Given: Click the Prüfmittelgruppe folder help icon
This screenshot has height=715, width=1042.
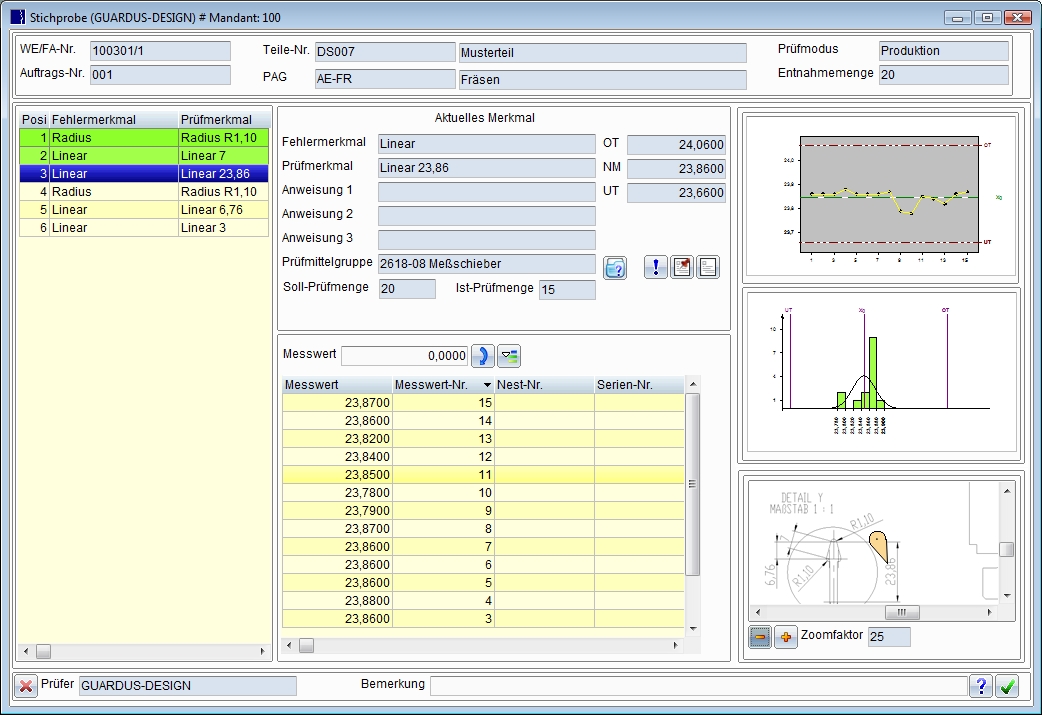Looking at the screenshot, I should tap(615, 267).
